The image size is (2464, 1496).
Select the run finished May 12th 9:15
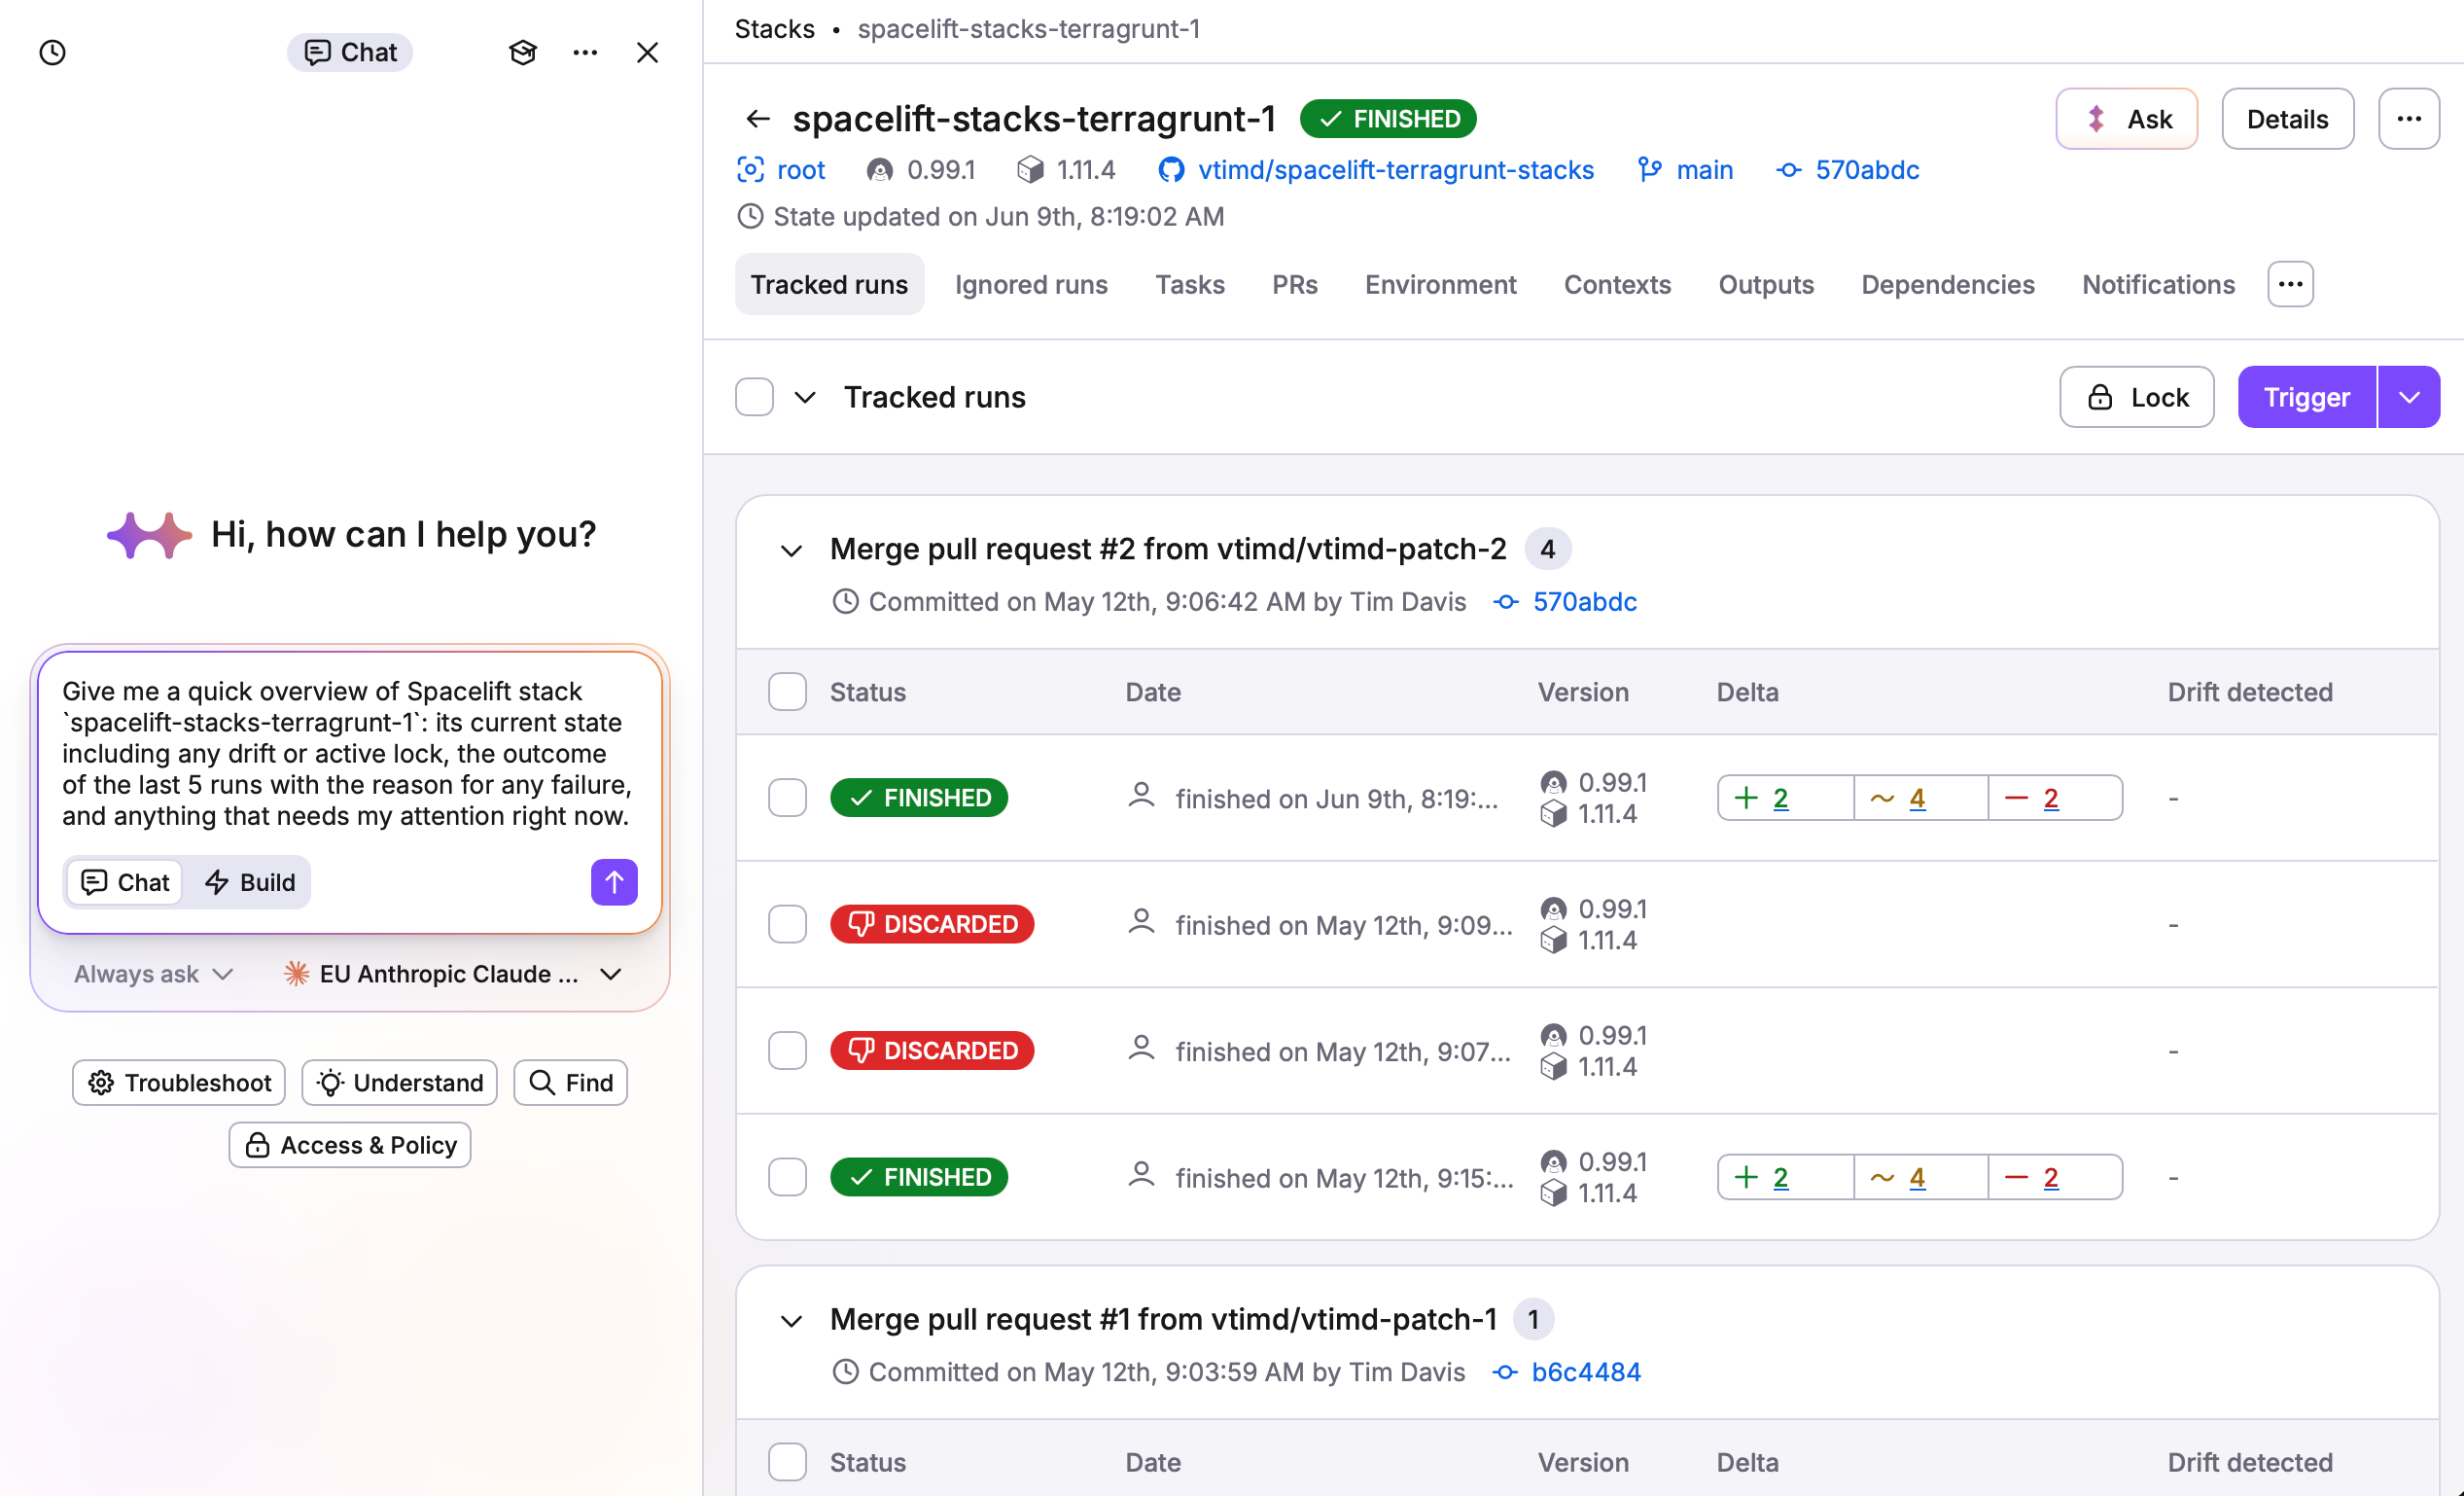point(787,1177)
